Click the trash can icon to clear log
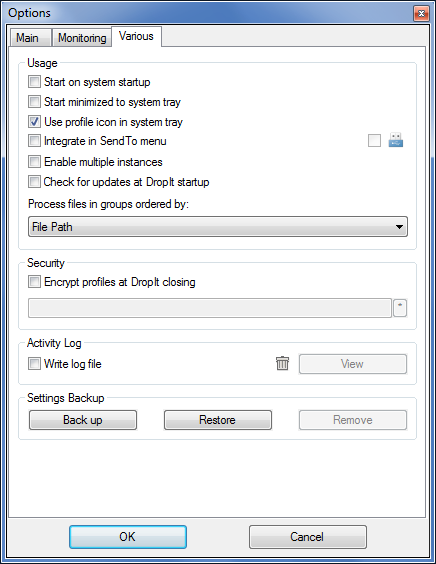This screenshot has height=564, width=436. point(282,363)
